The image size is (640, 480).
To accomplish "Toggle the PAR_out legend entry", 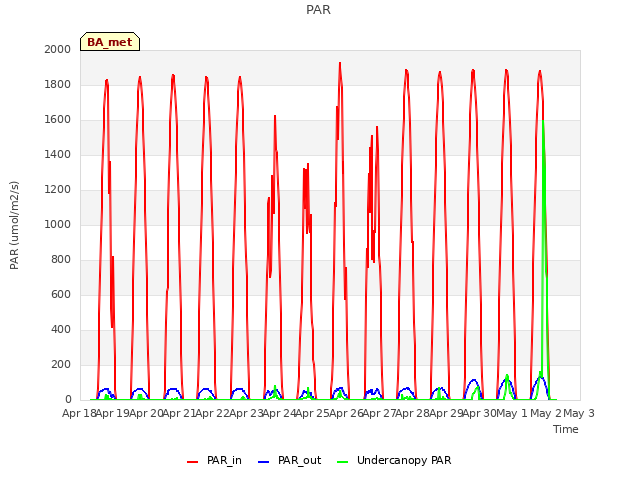I will (290, 460).
